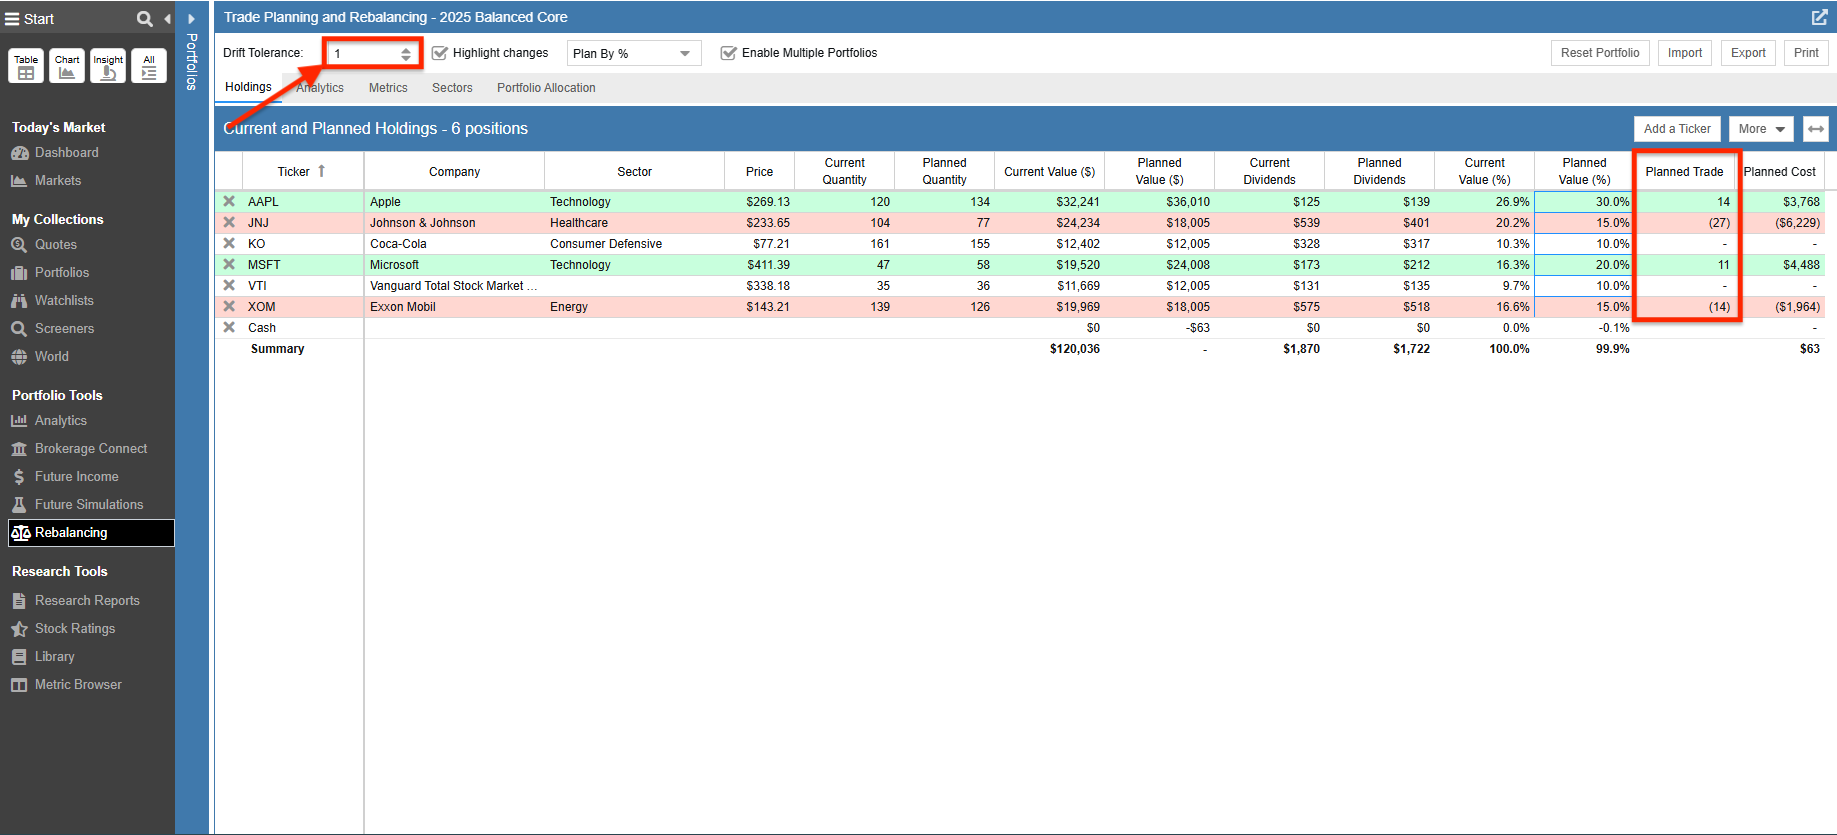Open Brokerage Connect in sidebar
This screenshot has width=1837, height=835.
pyautogui.click(x=90, y=449)
